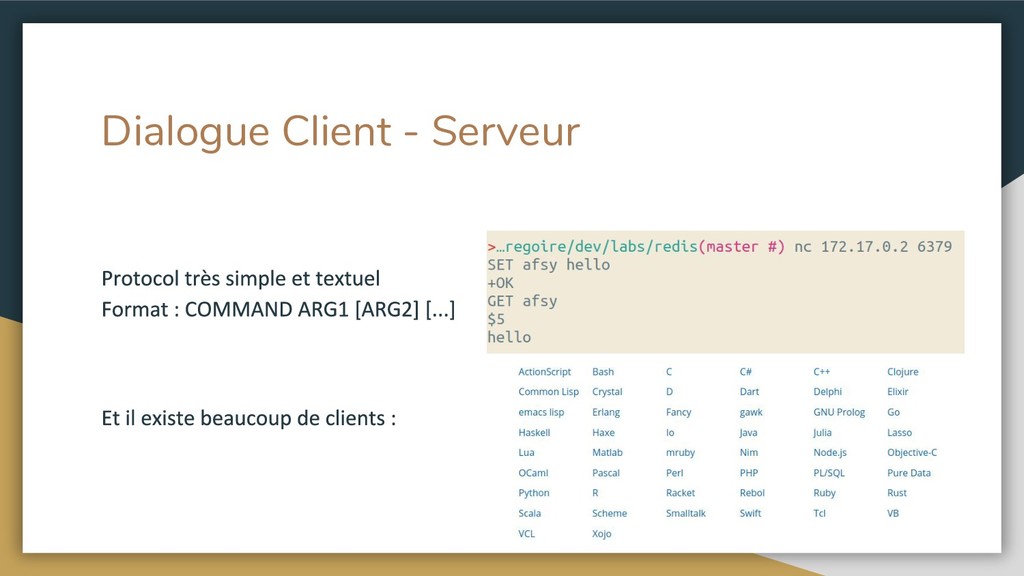Open the Objective-C client link
This screenshot has height=576, width=1024.
[912, 453]
